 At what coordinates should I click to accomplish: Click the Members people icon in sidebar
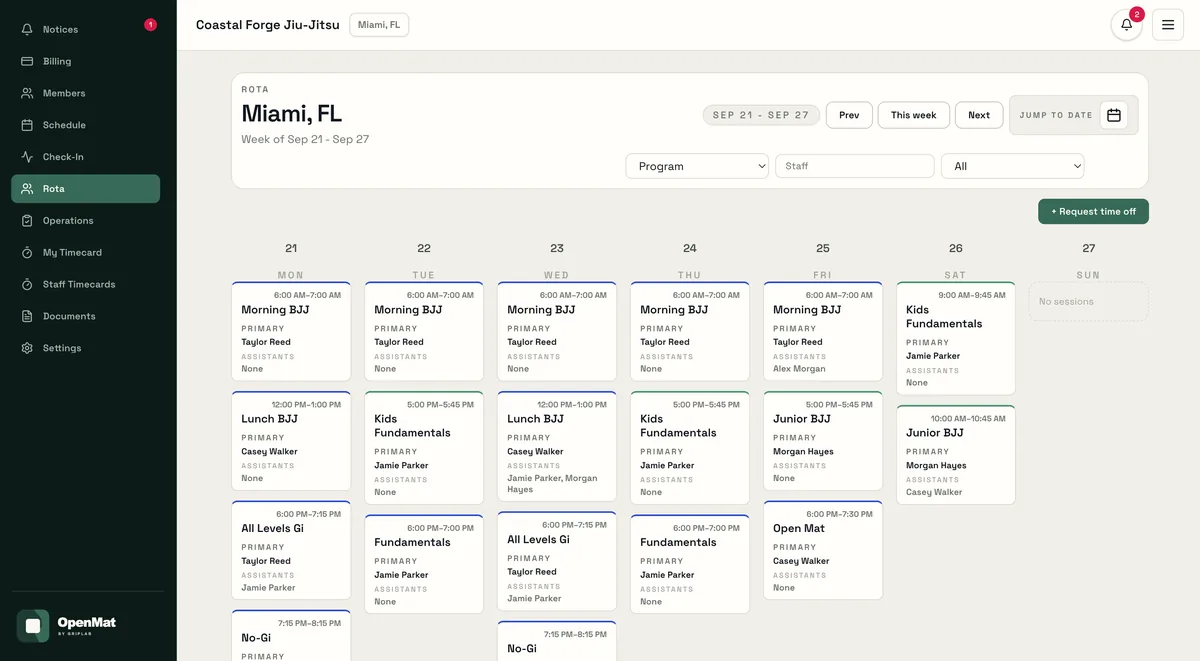[27, 93]
